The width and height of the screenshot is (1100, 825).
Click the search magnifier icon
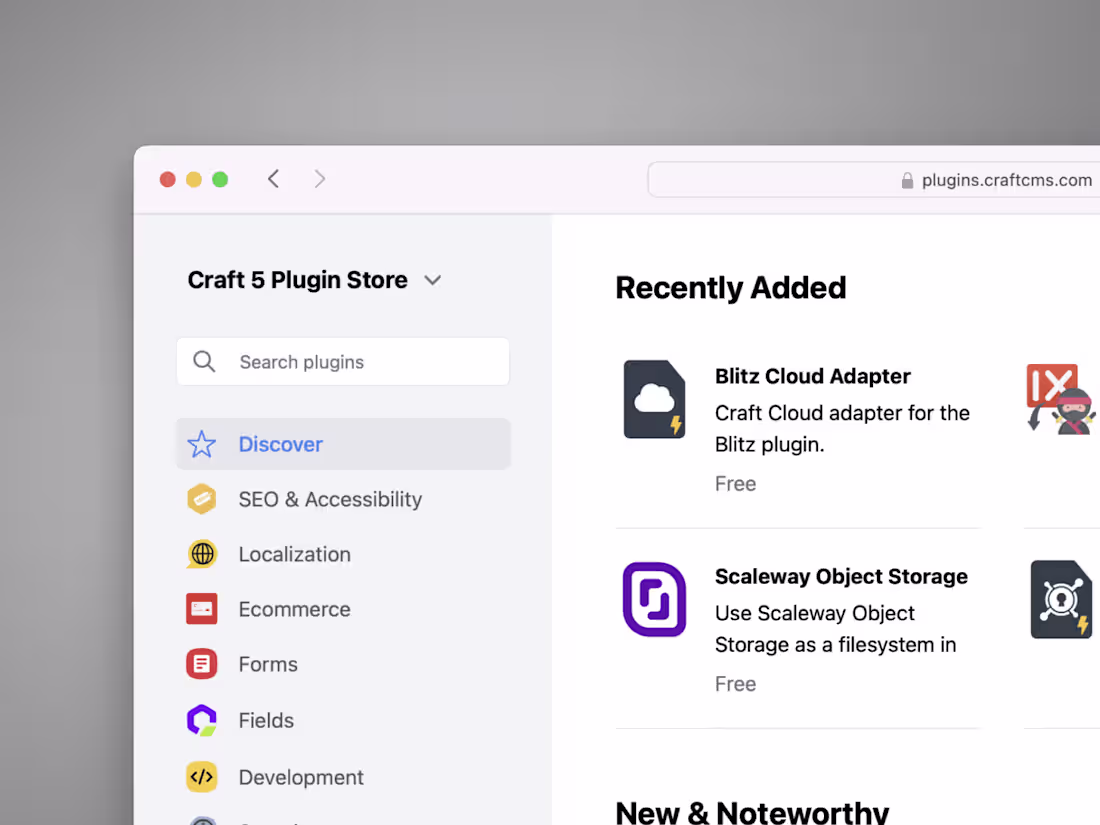click(x=204, y=361)
